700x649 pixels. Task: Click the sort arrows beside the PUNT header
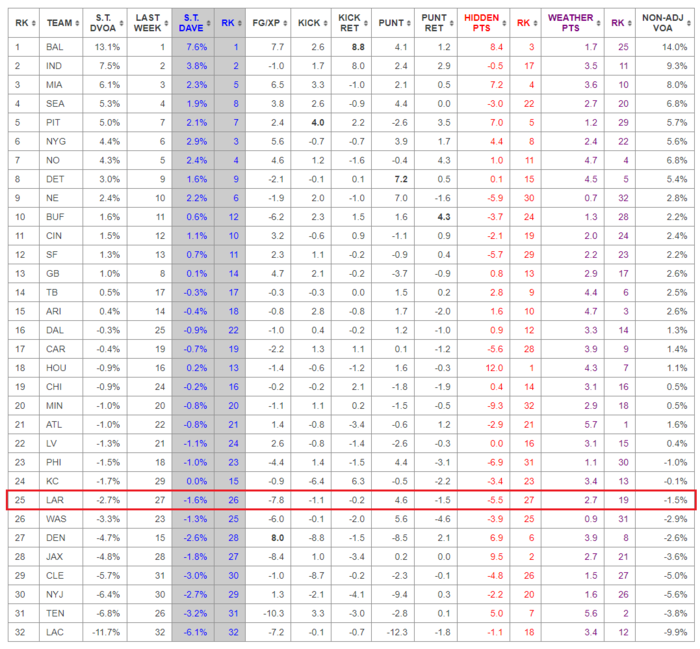[x=408, y=23]
